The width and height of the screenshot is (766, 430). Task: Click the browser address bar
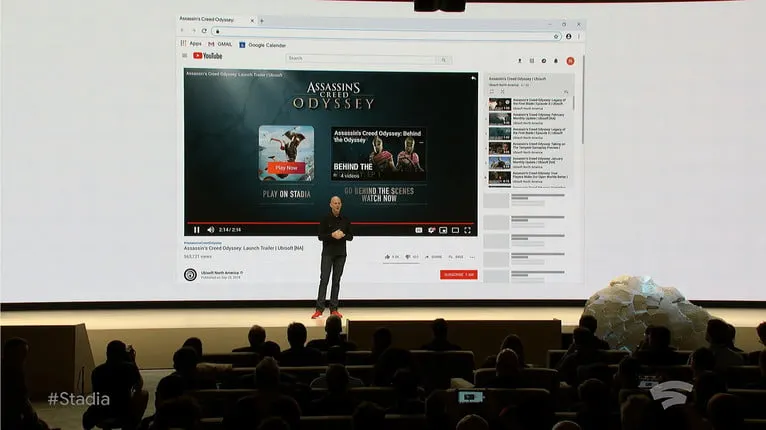[x=386, y=33]
